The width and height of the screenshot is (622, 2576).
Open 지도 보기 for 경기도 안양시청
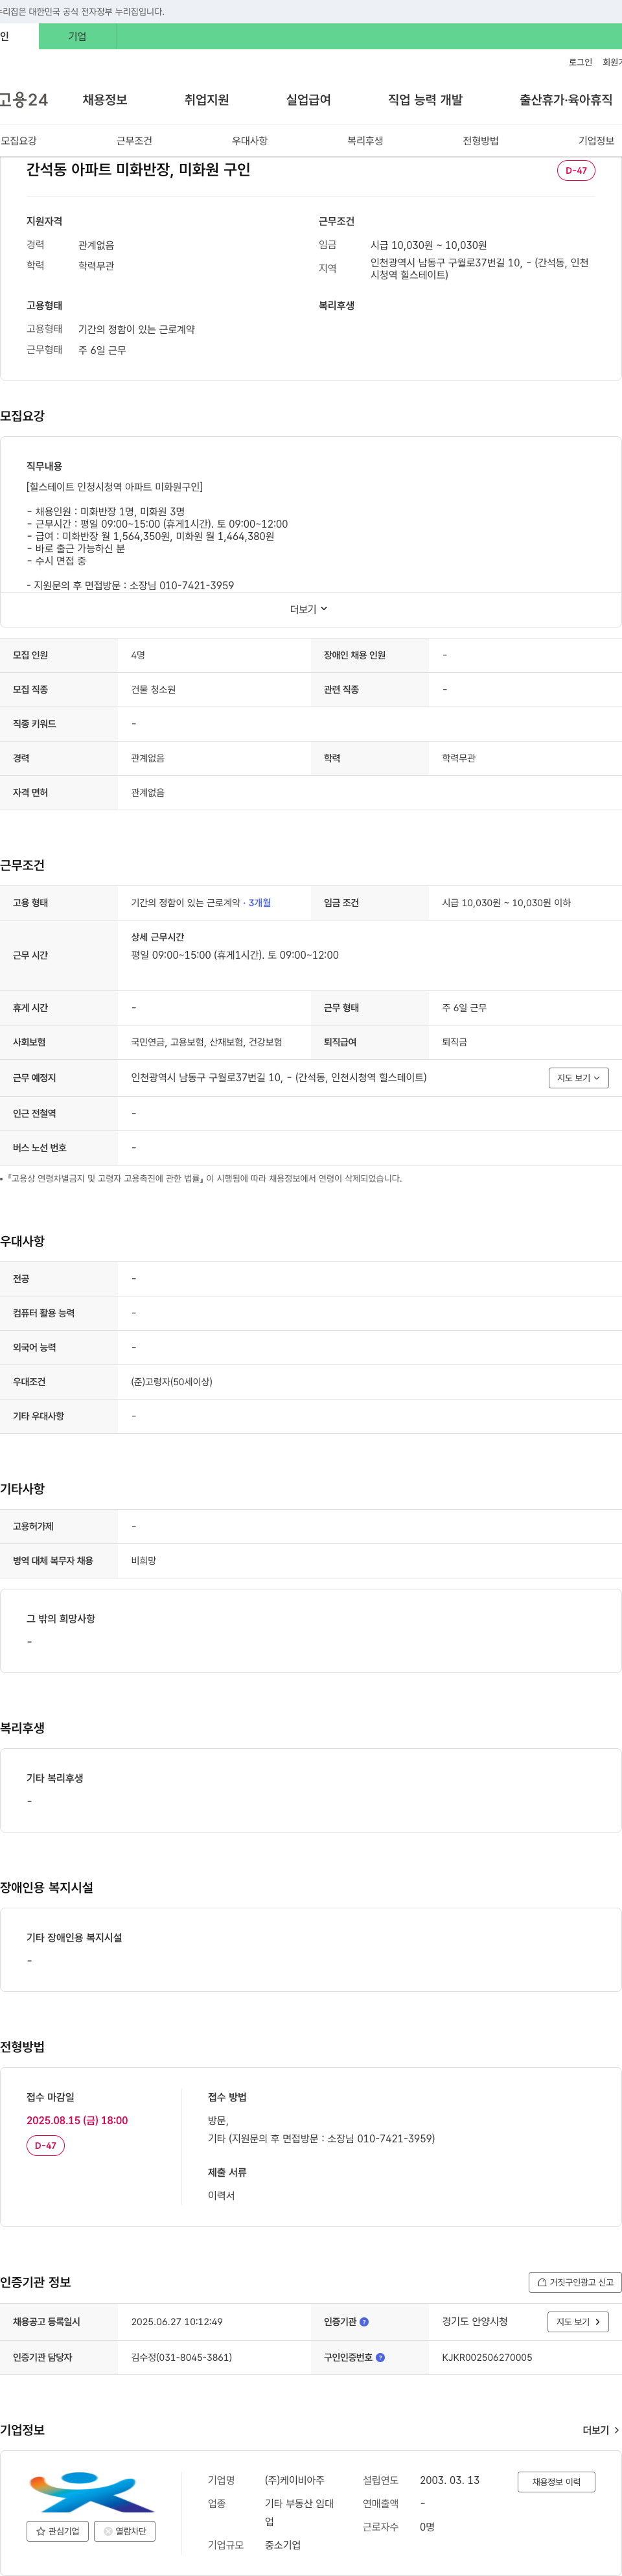(578, 2322)
